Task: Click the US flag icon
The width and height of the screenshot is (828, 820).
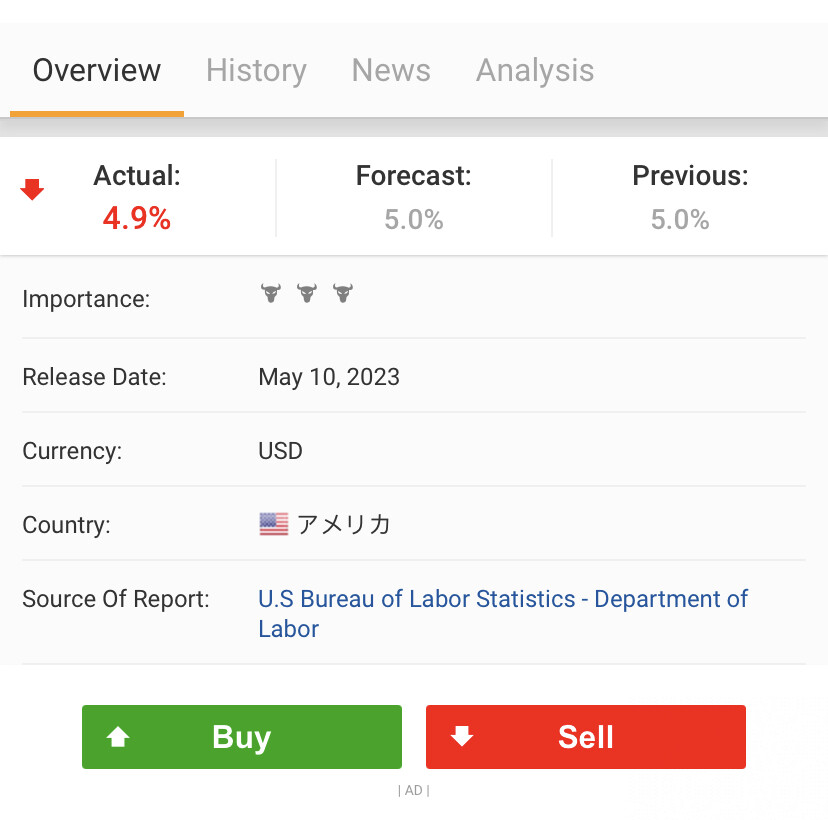Action: (x=273, y=524)
